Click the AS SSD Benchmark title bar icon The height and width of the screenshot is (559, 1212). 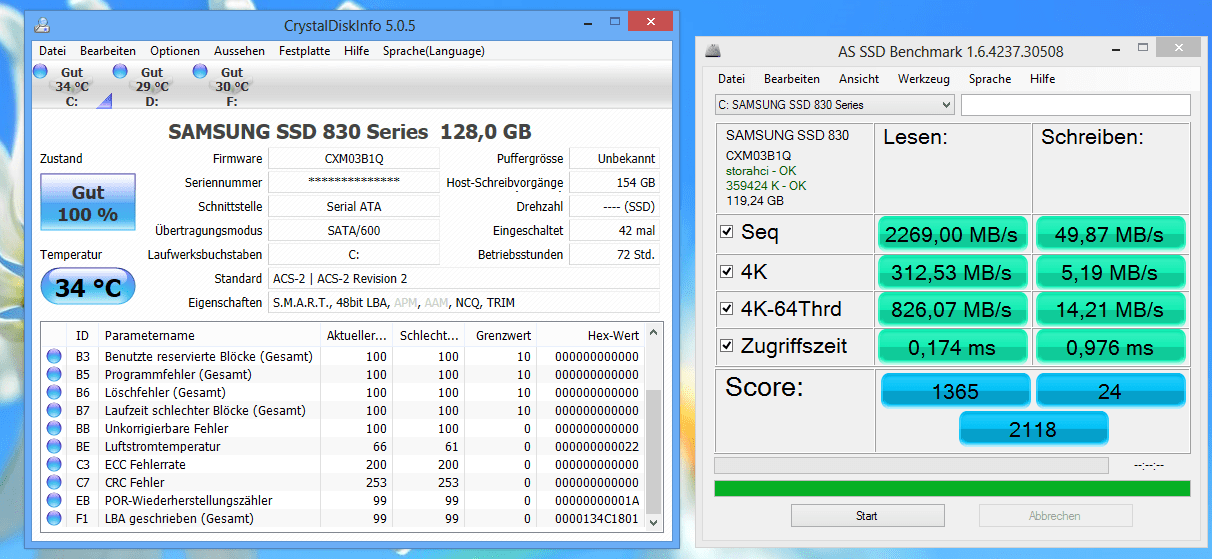point(713,51)
